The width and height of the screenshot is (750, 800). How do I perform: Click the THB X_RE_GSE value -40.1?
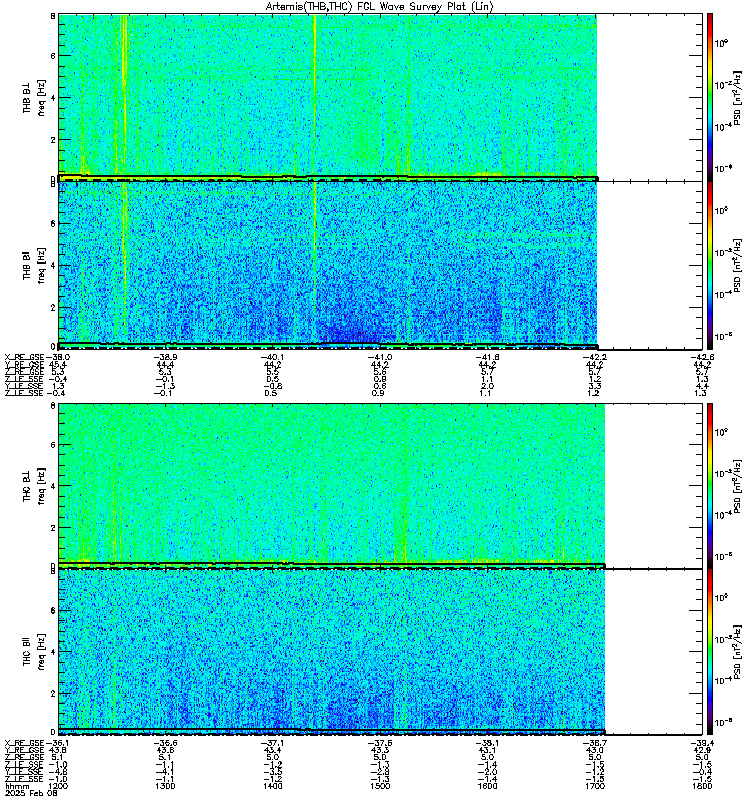point(272,357)
